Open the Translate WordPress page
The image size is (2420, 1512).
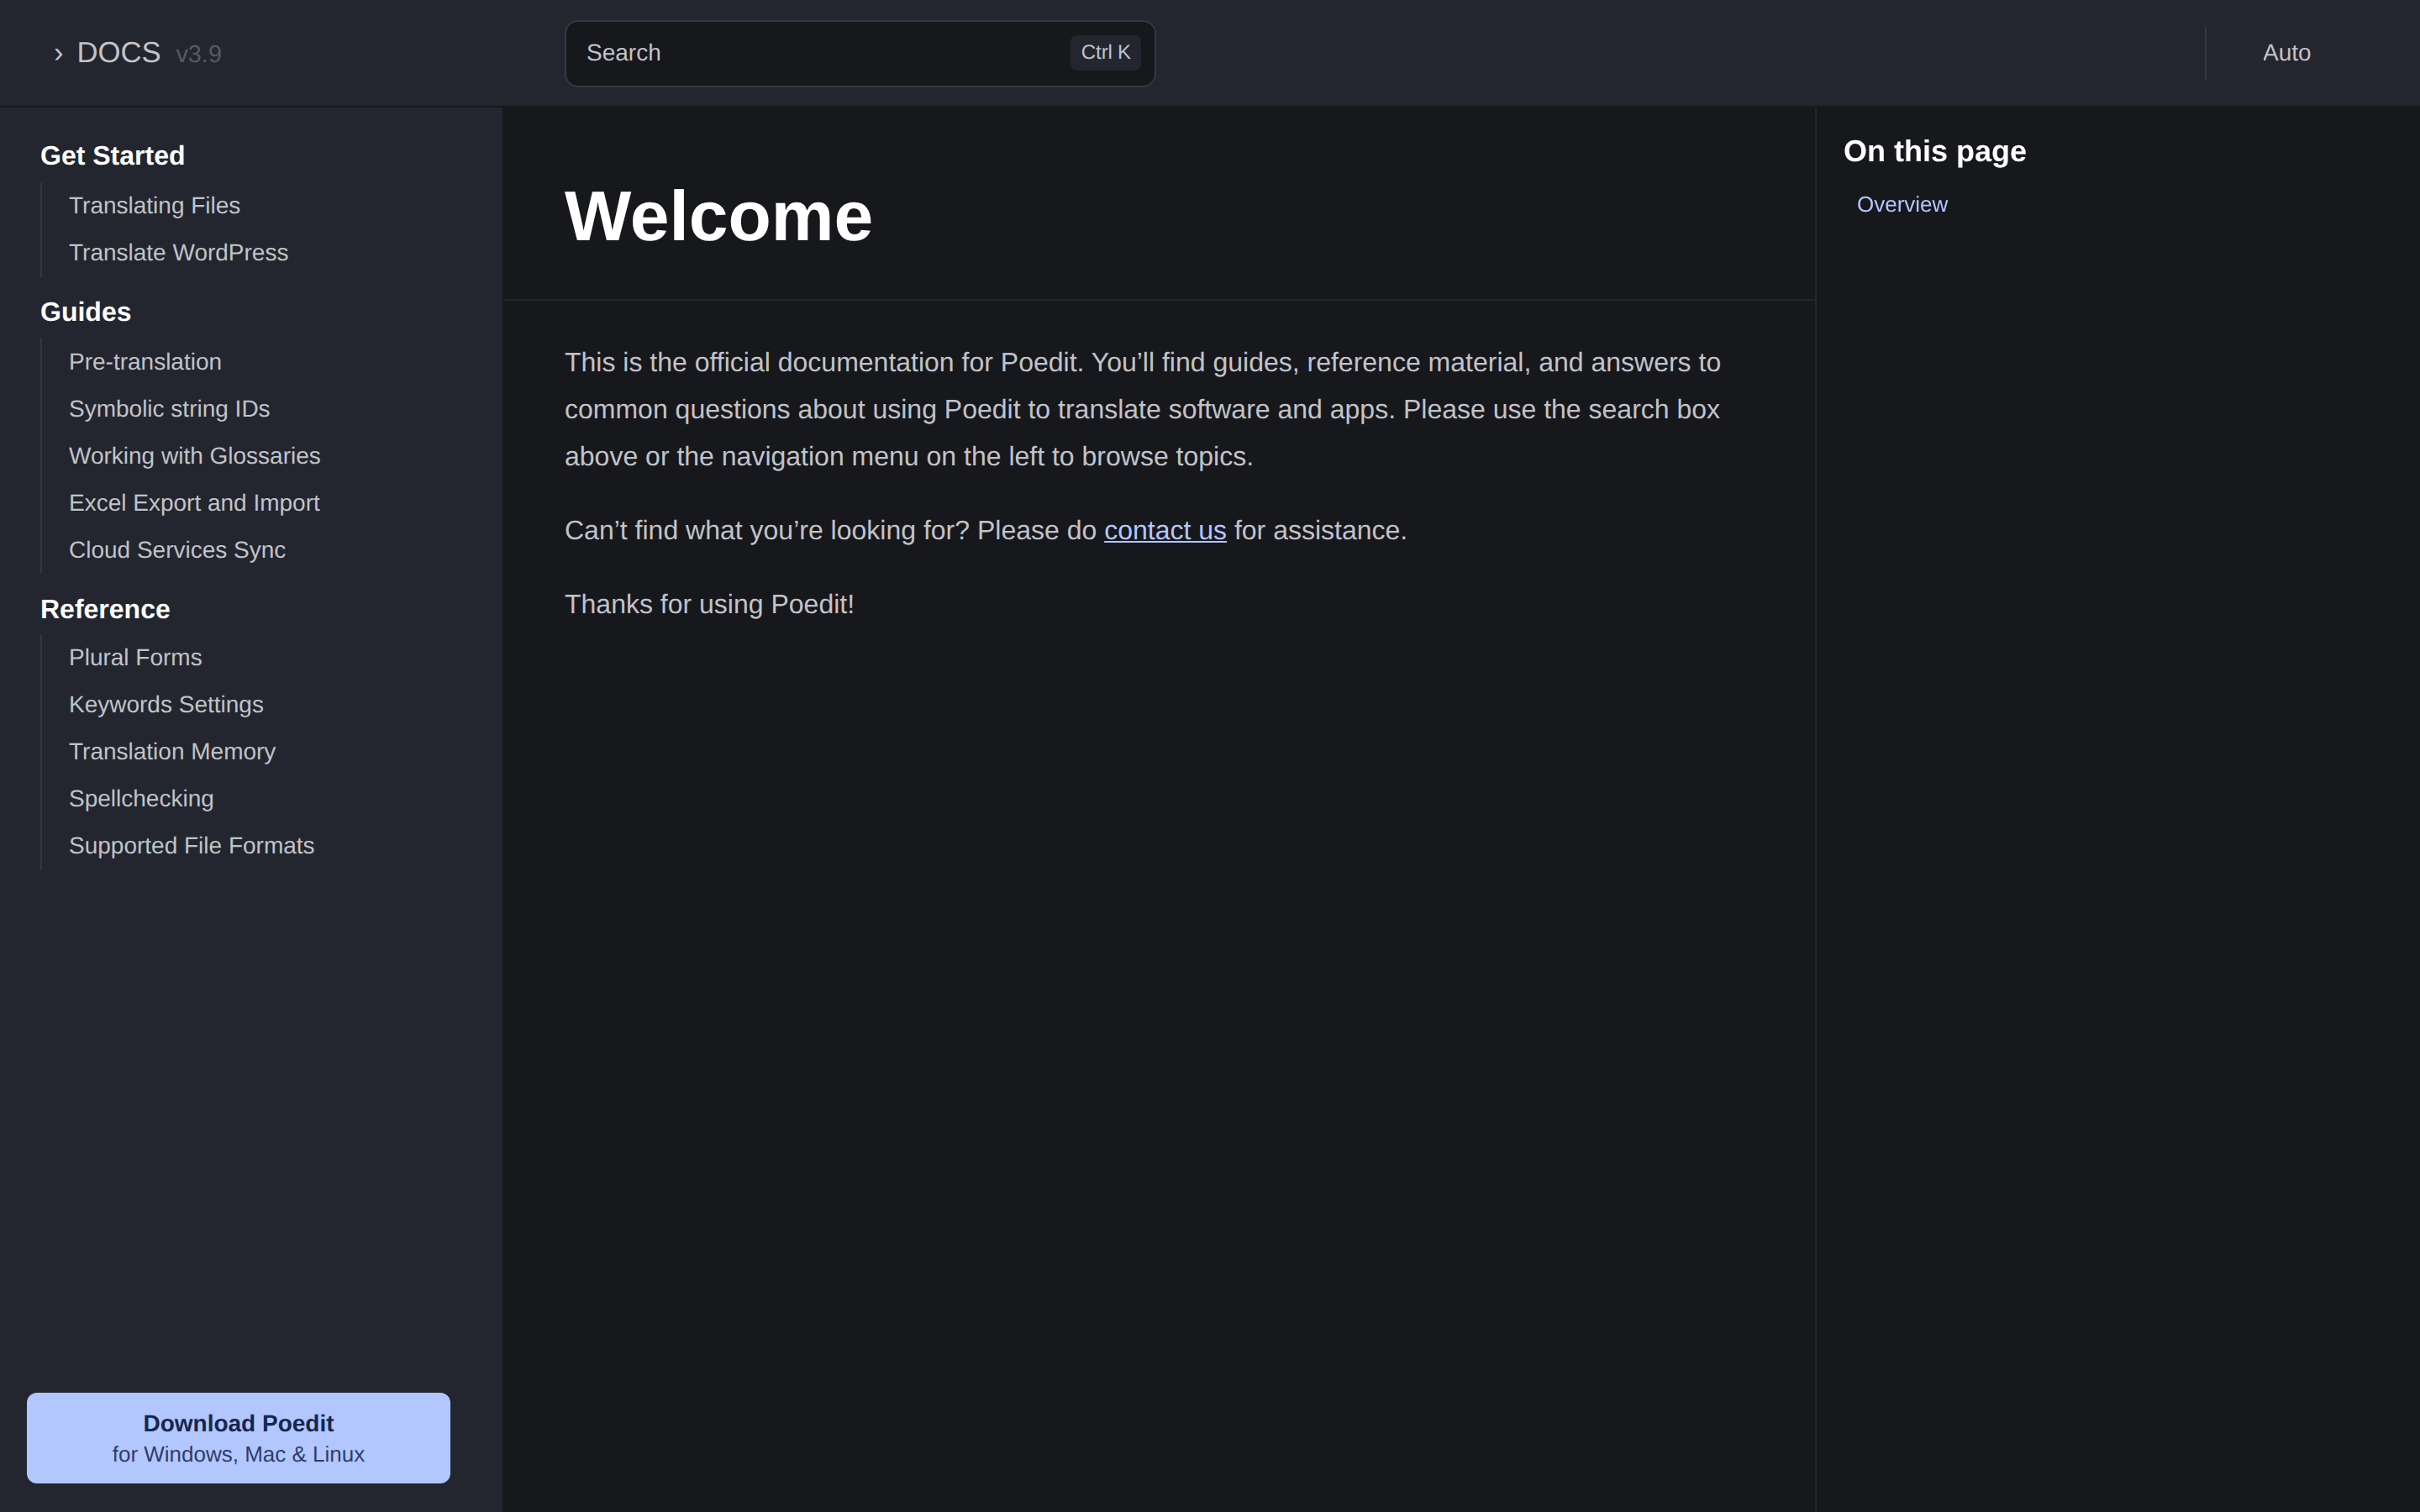pos(178,252)
